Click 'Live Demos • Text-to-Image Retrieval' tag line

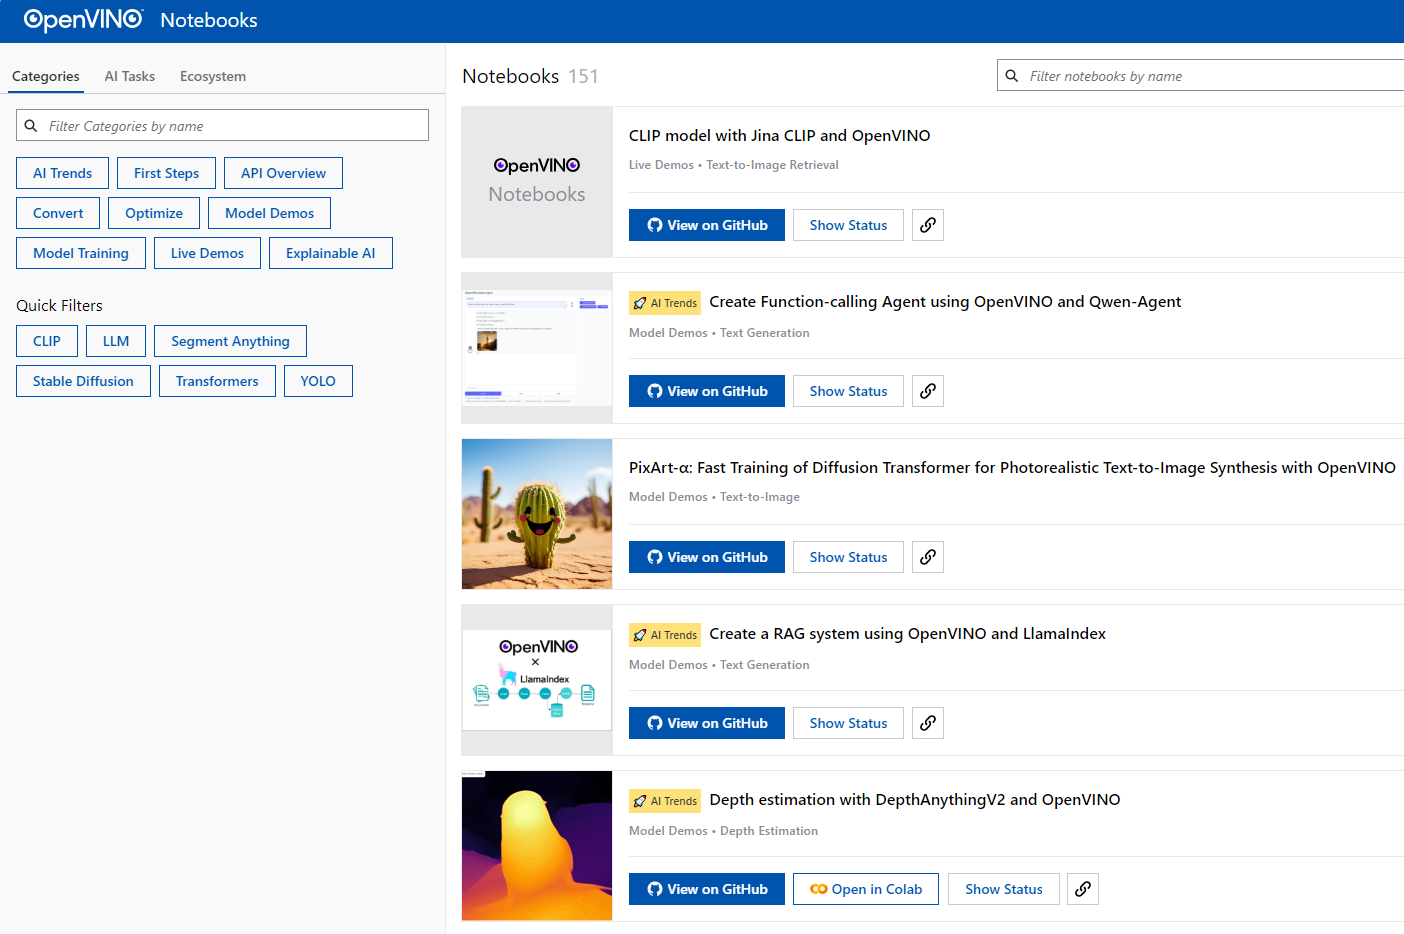tap(734, 165)
